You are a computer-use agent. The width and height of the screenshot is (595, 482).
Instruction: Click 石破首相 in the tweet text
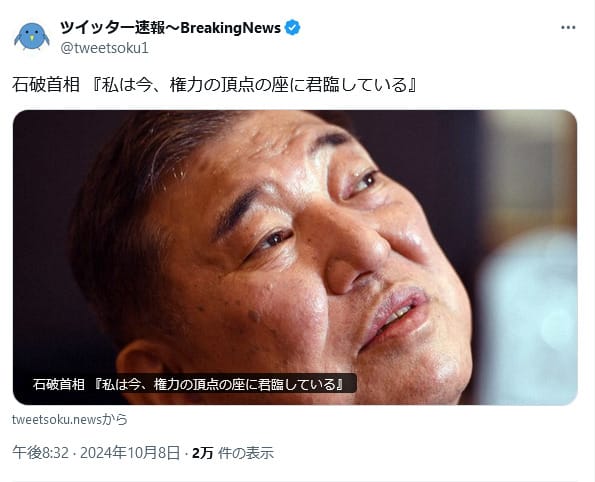[x=46, y=85]
